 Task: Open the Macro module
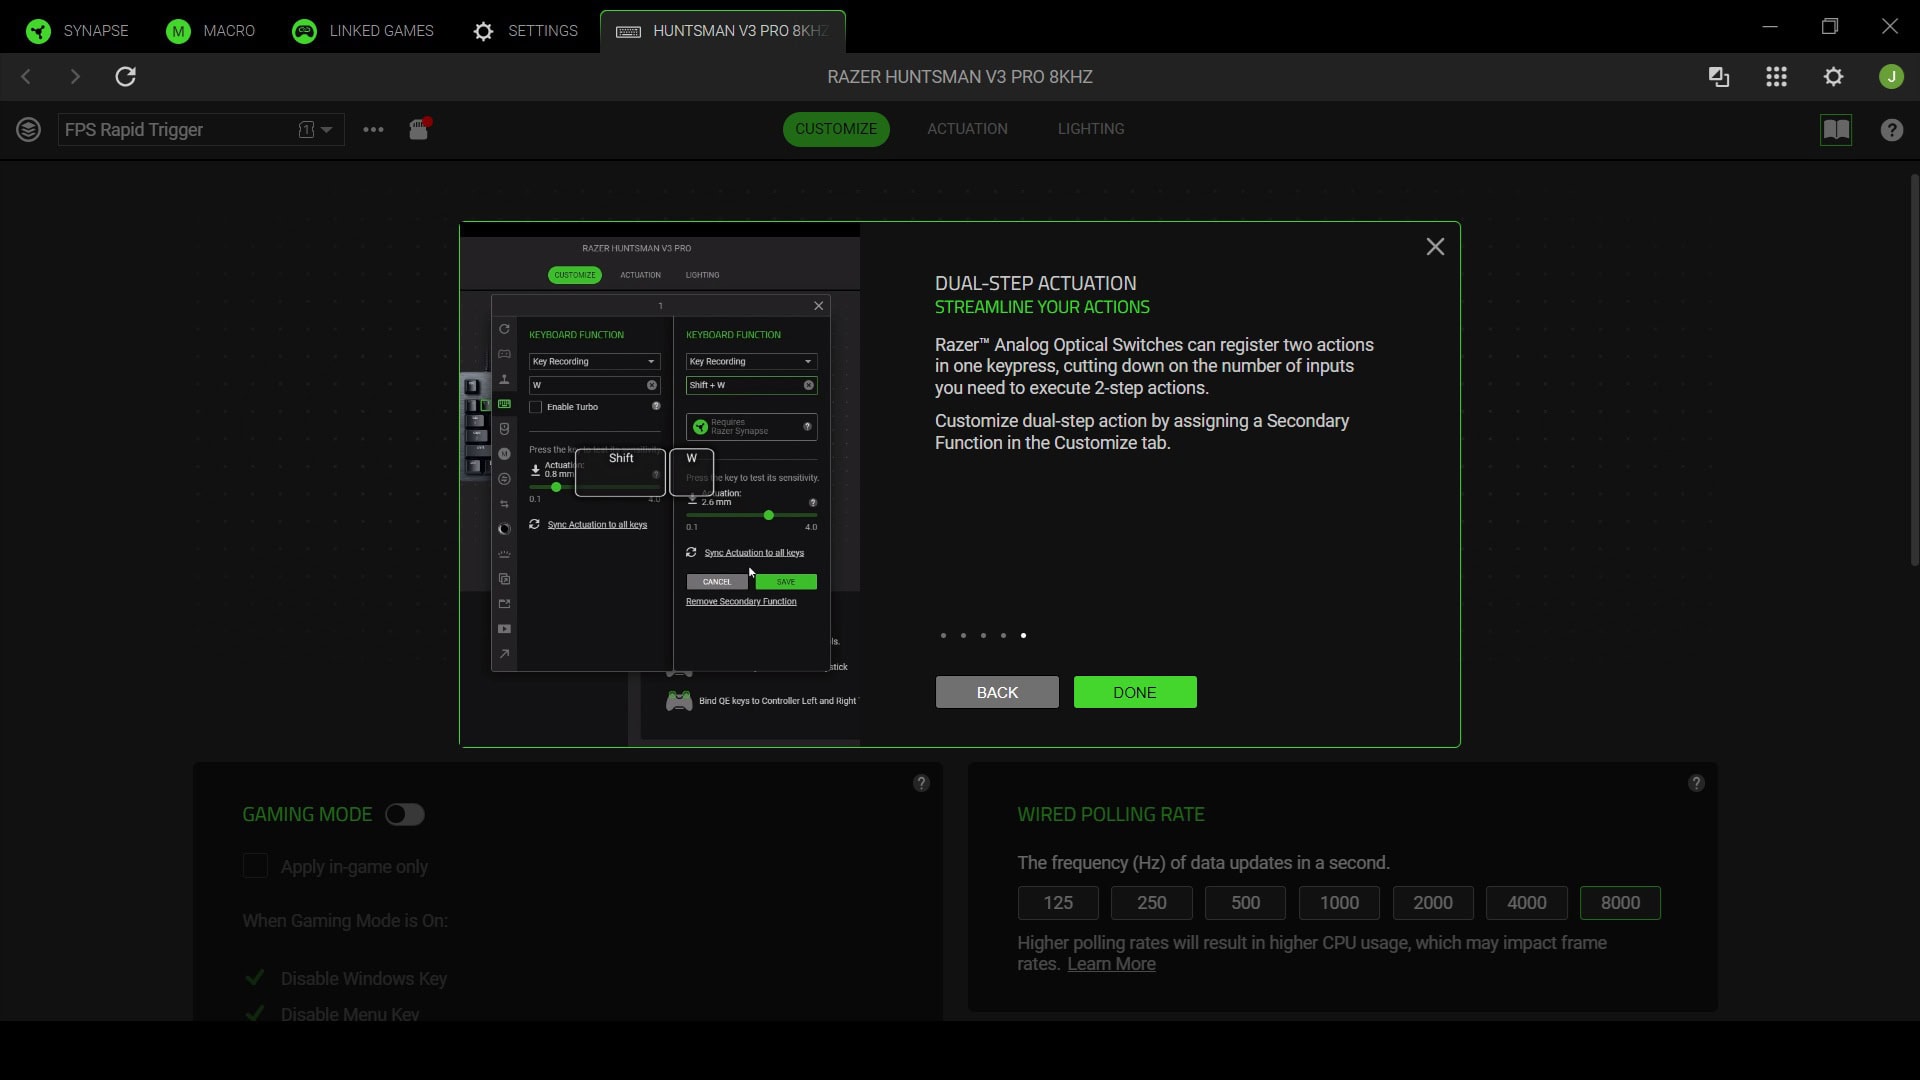[x=212, y=30]
